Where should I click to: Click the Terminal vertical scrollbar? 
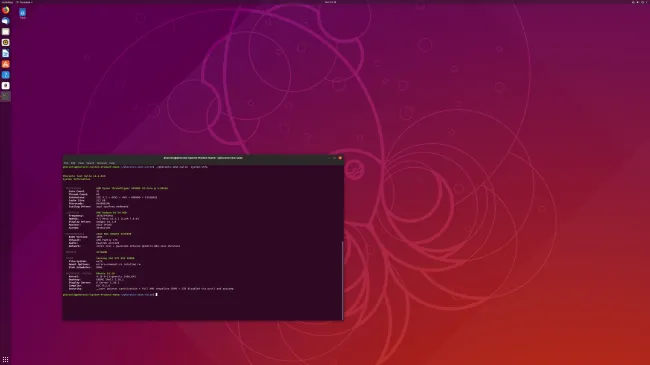[342, 280]
